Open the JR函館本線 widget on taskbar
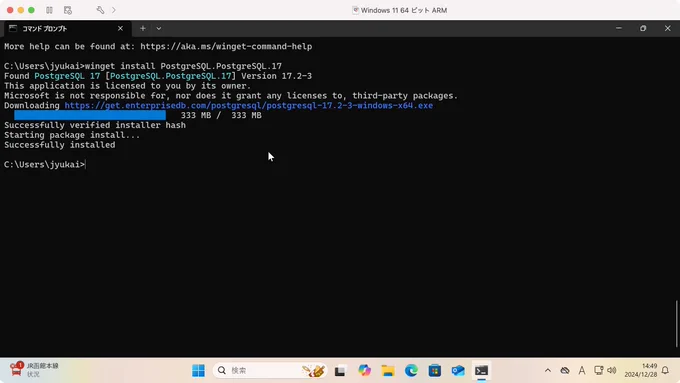This screenshot has width=680, height=383. (34, 370)
